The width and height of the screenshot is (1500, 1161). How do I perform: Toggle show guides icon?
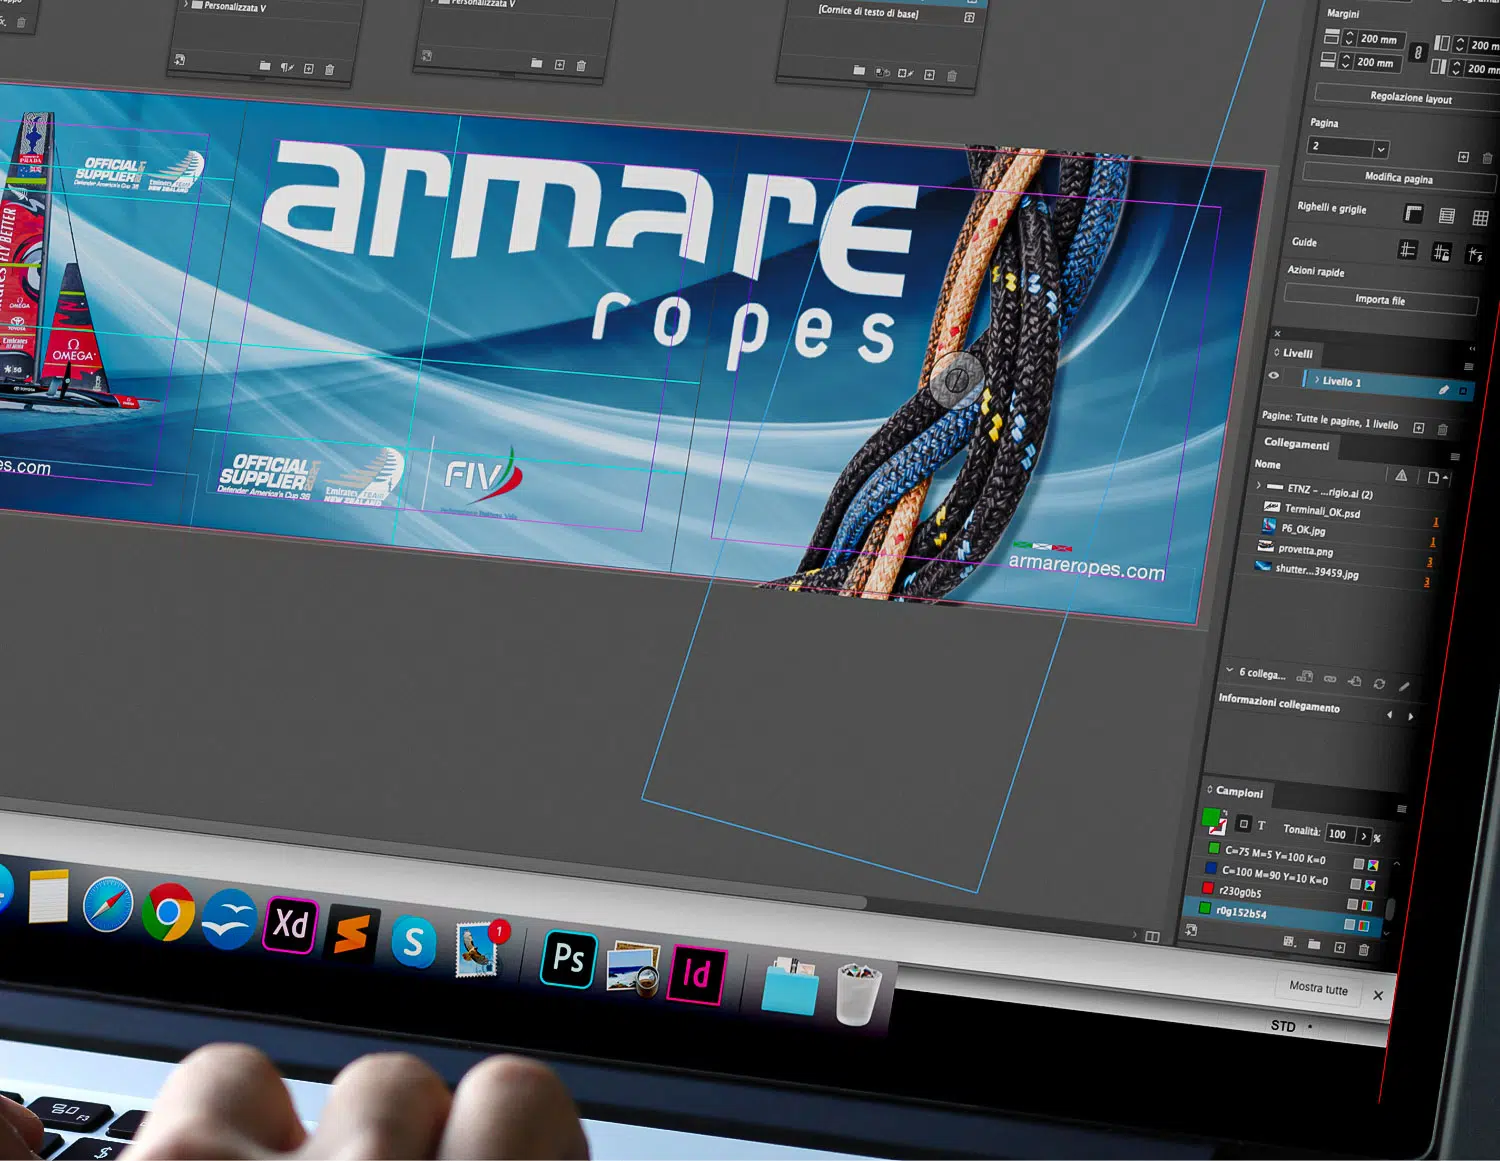pos(1407,249)
